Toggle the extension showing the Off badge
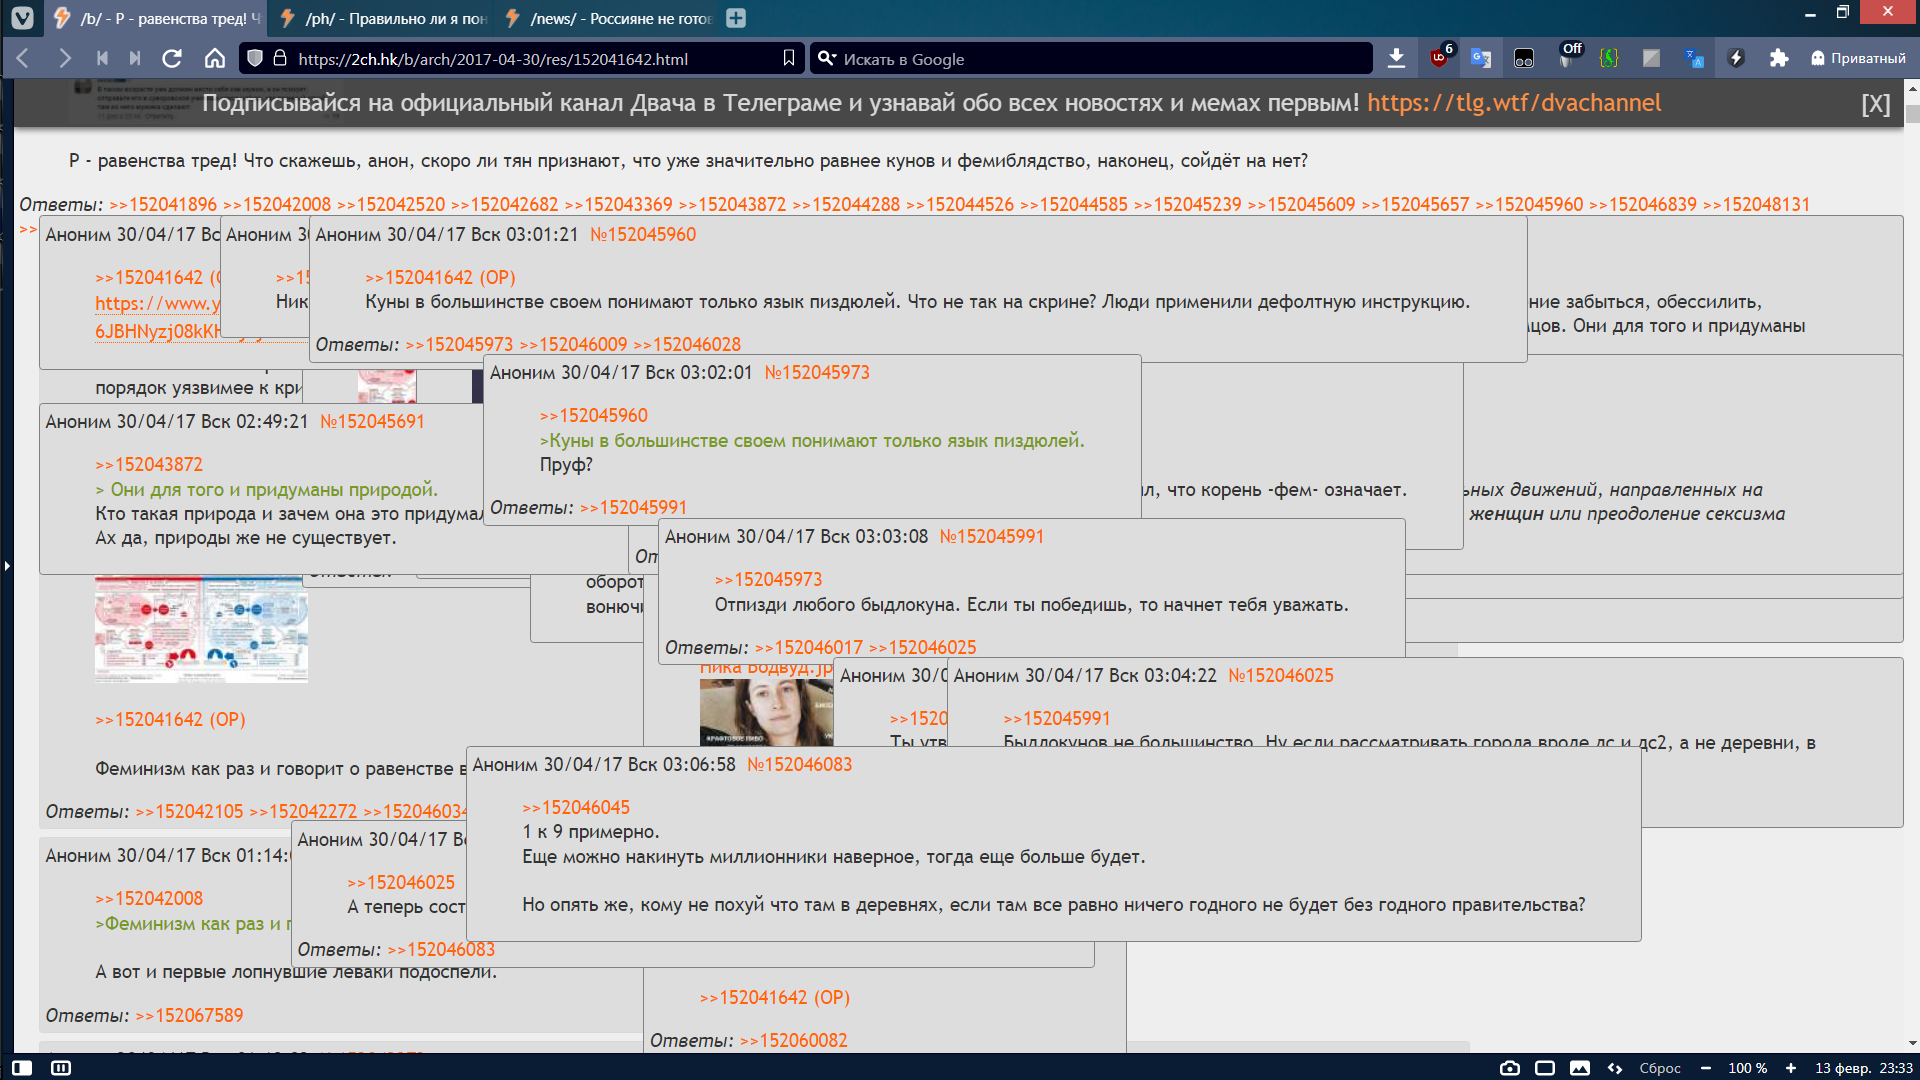 point(1567,58)
